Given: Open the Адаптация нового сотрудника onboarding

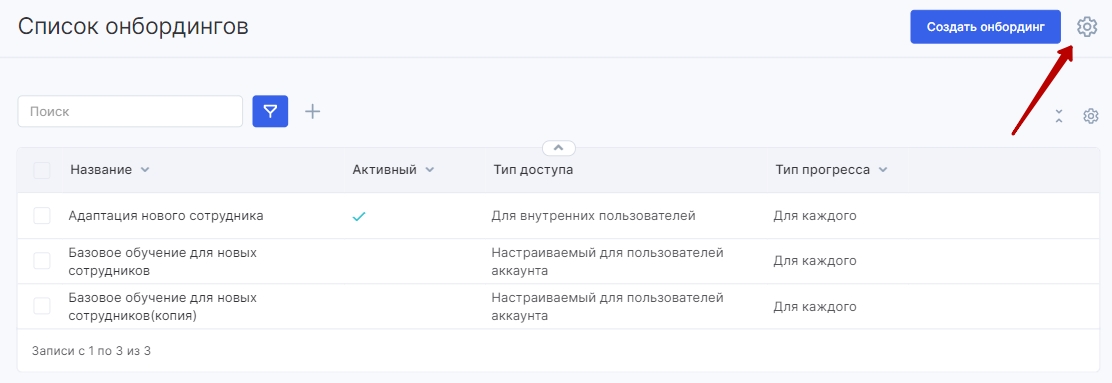Looking at the screenshot, I should [x=166, y=216].
